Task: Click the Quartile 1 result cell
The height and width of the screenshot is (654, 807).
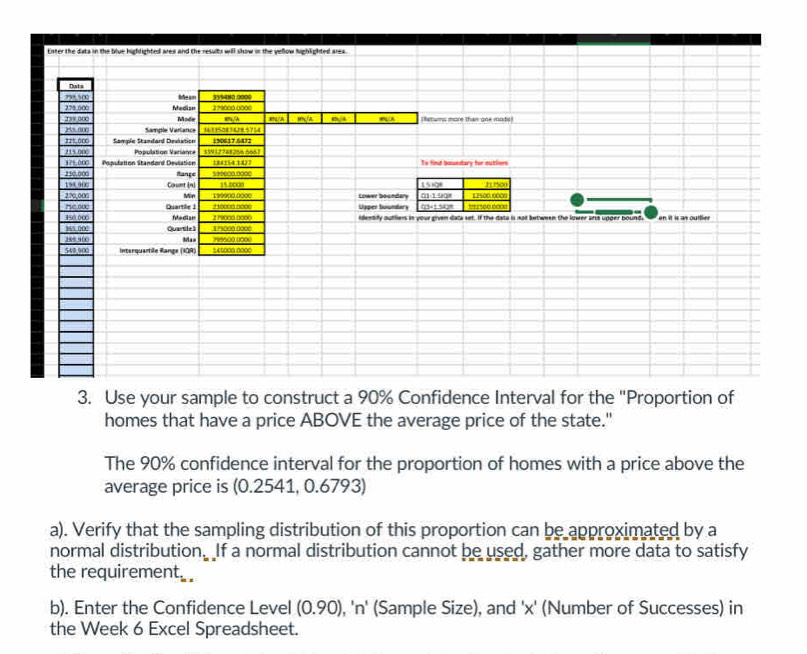Action: click(230, 207)
